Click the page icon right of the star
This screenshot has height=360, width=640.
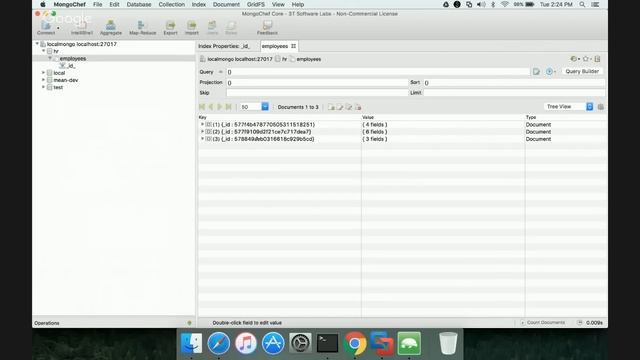click(598, 59)
